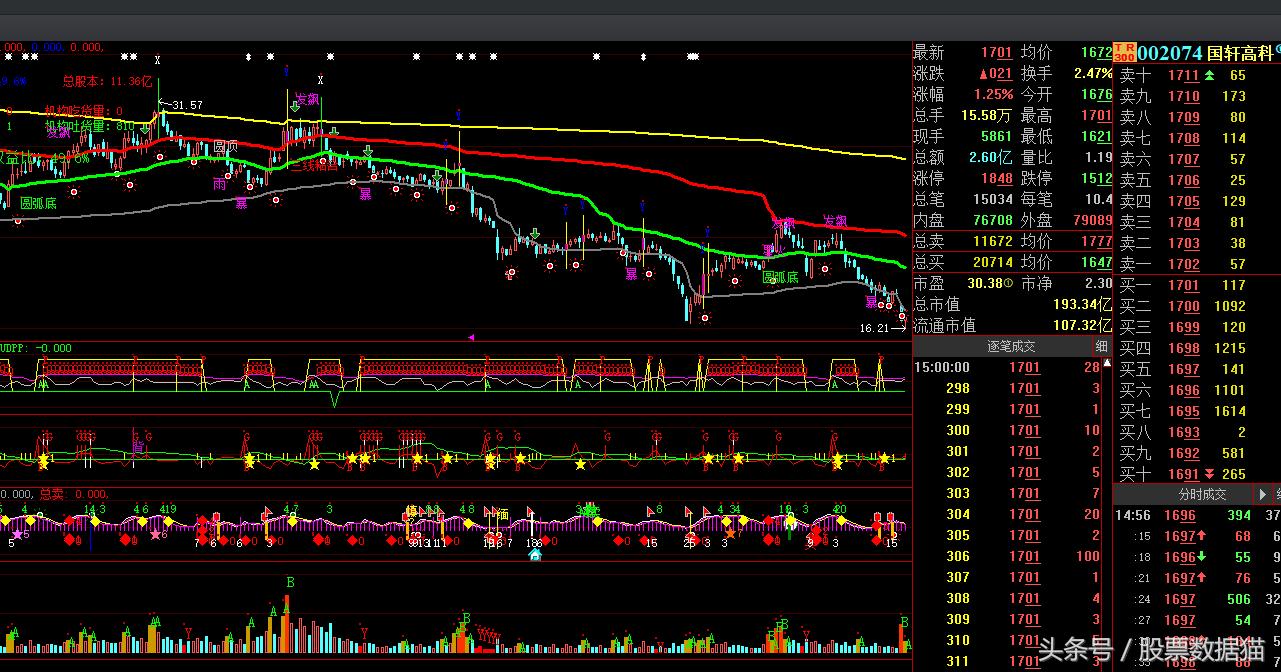The height and width of the screenshot is (672, 1281).
Task: Click the stock code 002074
Action: click(x=1170, y=53)
